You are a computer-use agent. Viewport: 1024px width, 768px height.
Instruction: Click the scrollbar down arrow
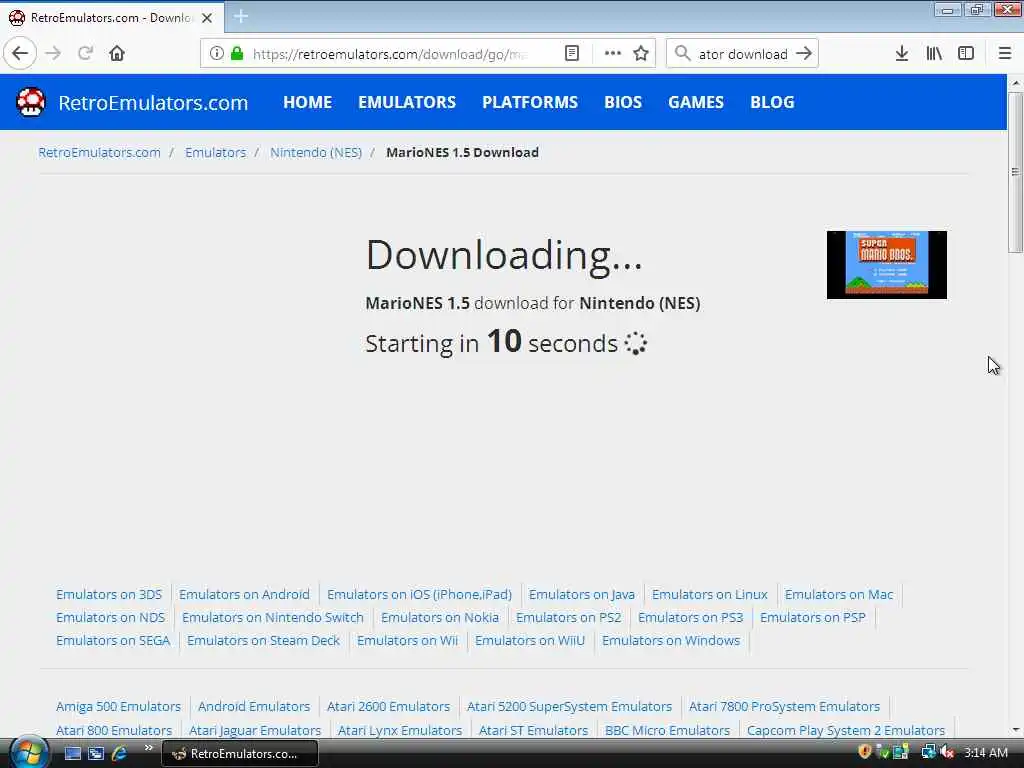pos(1015,730)
